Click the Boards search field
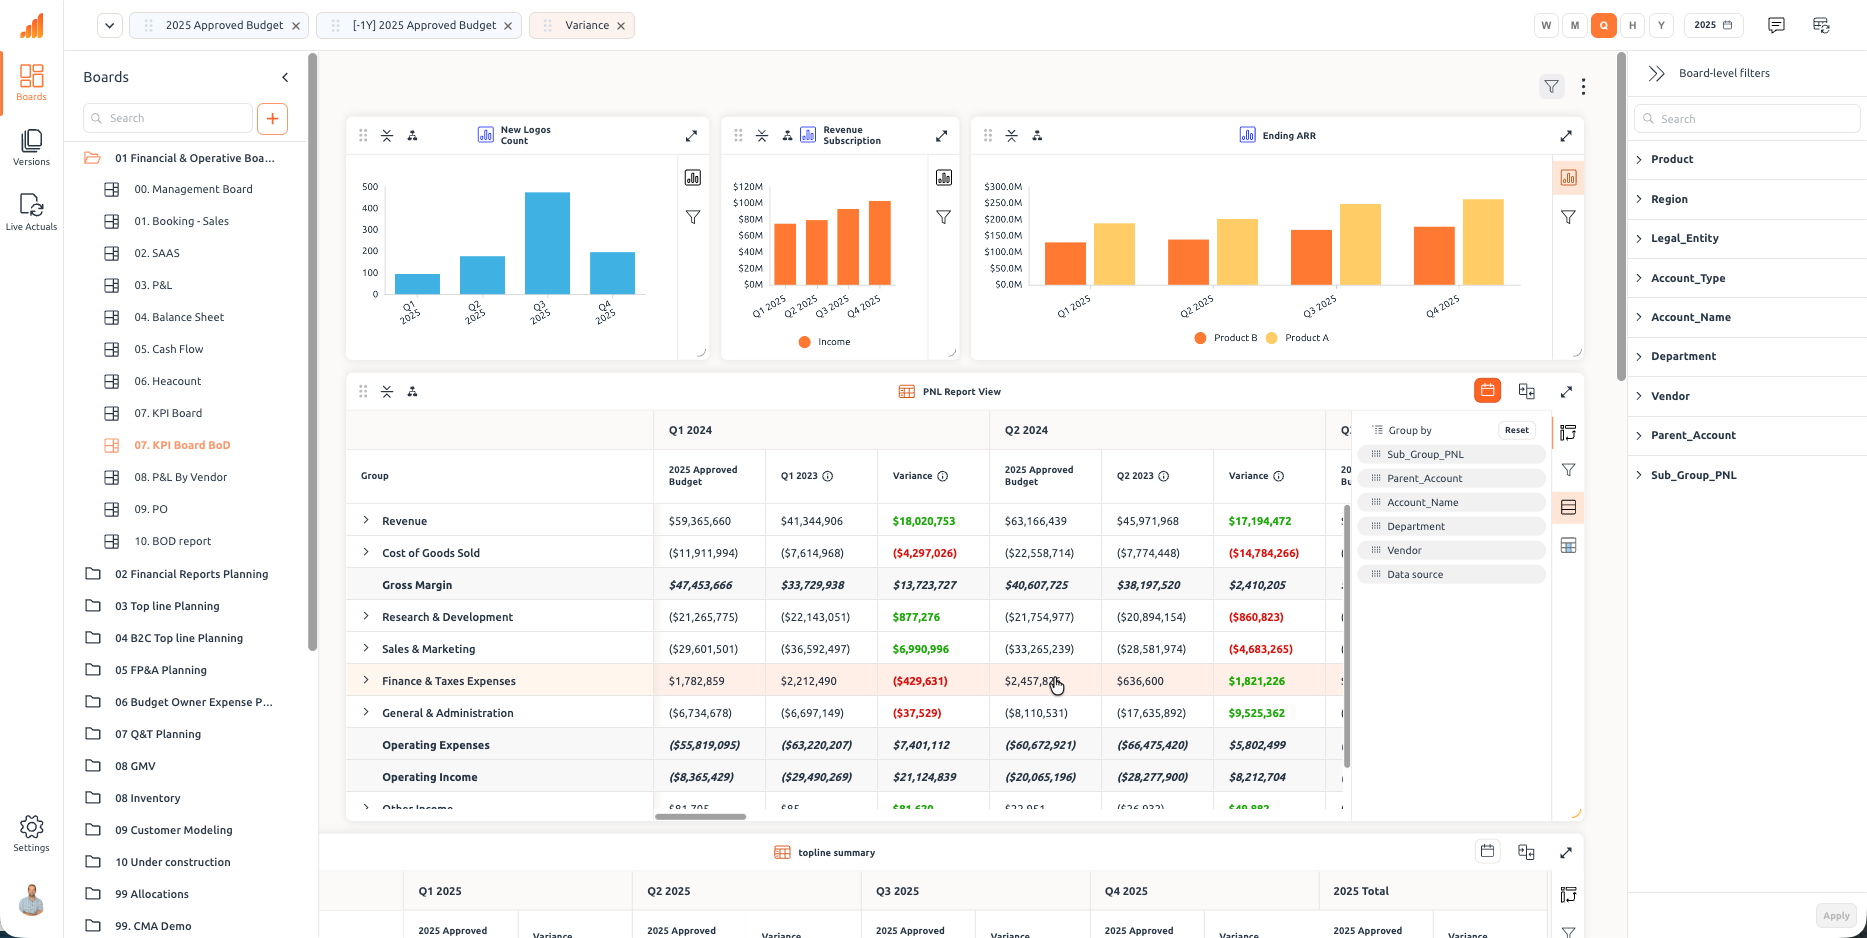 point(168,118)
